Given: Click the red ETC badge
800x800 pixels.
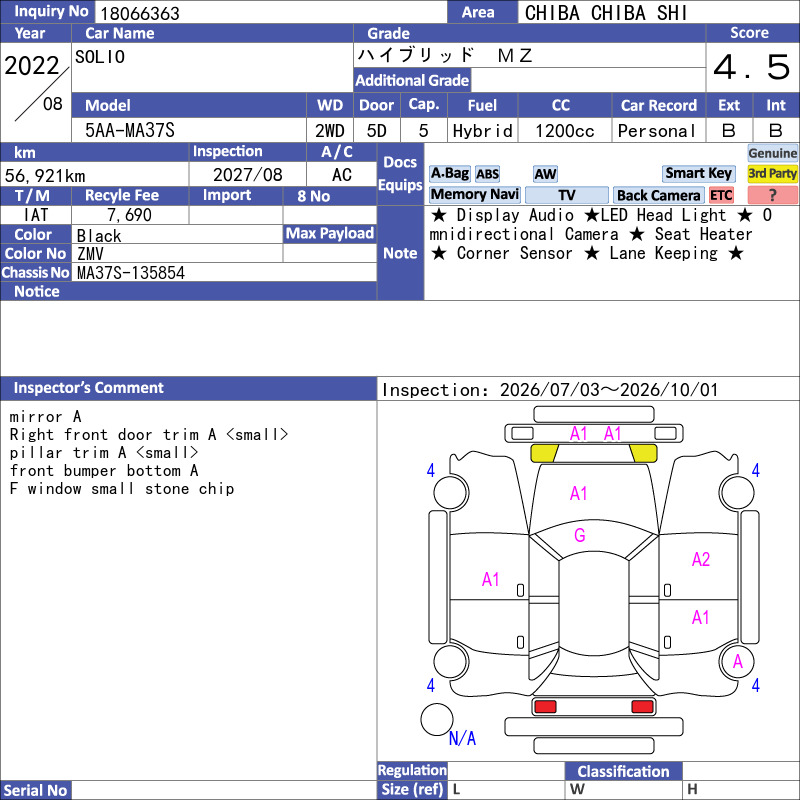Looking at the screenshot, I should pyautogui.click(x=721, y=195).
